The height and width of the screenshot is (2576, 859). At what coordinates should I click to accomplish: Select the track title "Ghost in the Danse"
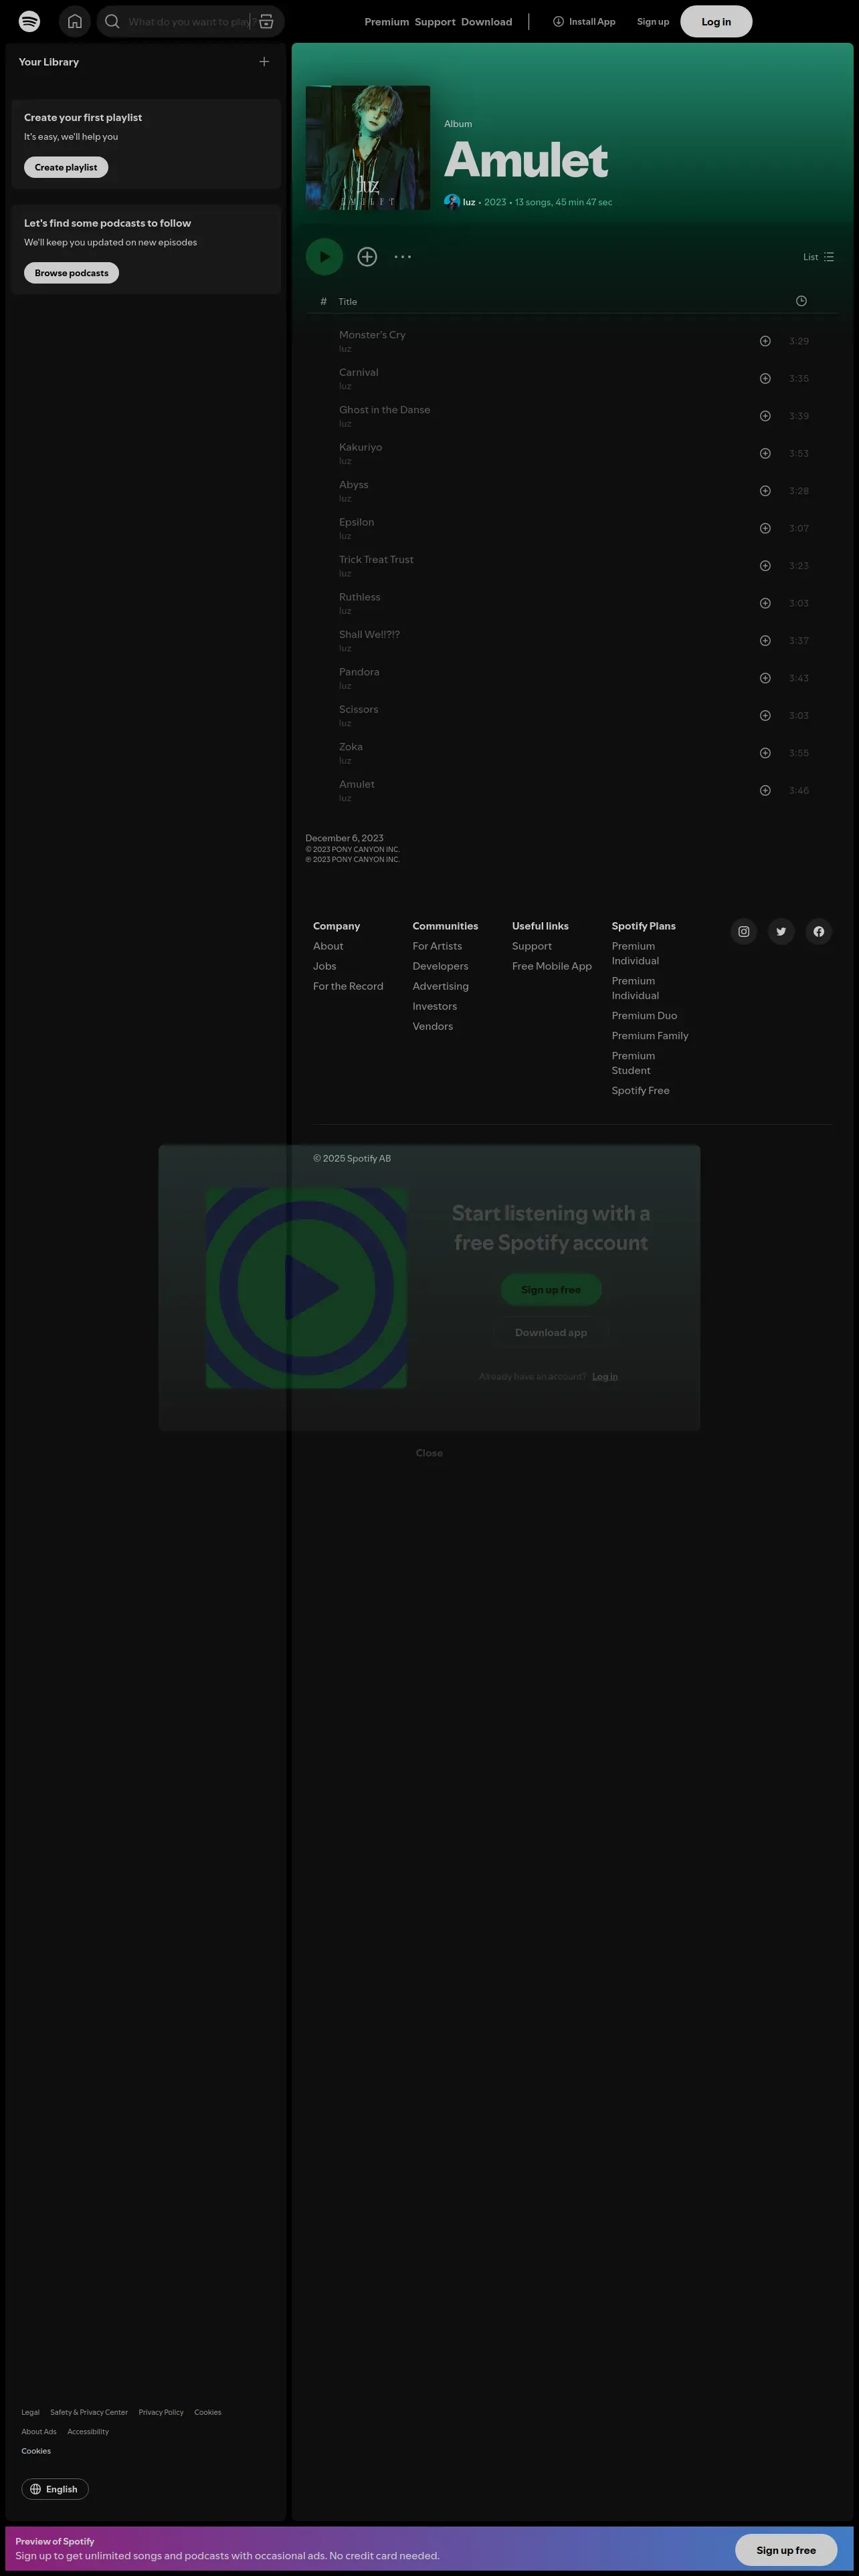click(x=384, y=410)
